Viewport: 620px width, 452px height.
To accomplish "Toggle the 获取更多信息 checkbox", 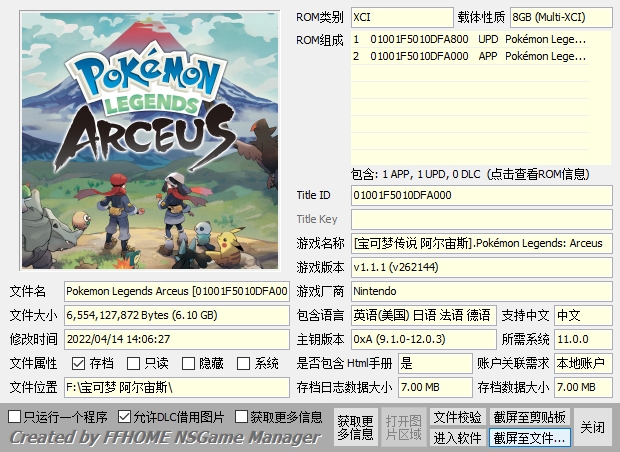I will point(242,416).
